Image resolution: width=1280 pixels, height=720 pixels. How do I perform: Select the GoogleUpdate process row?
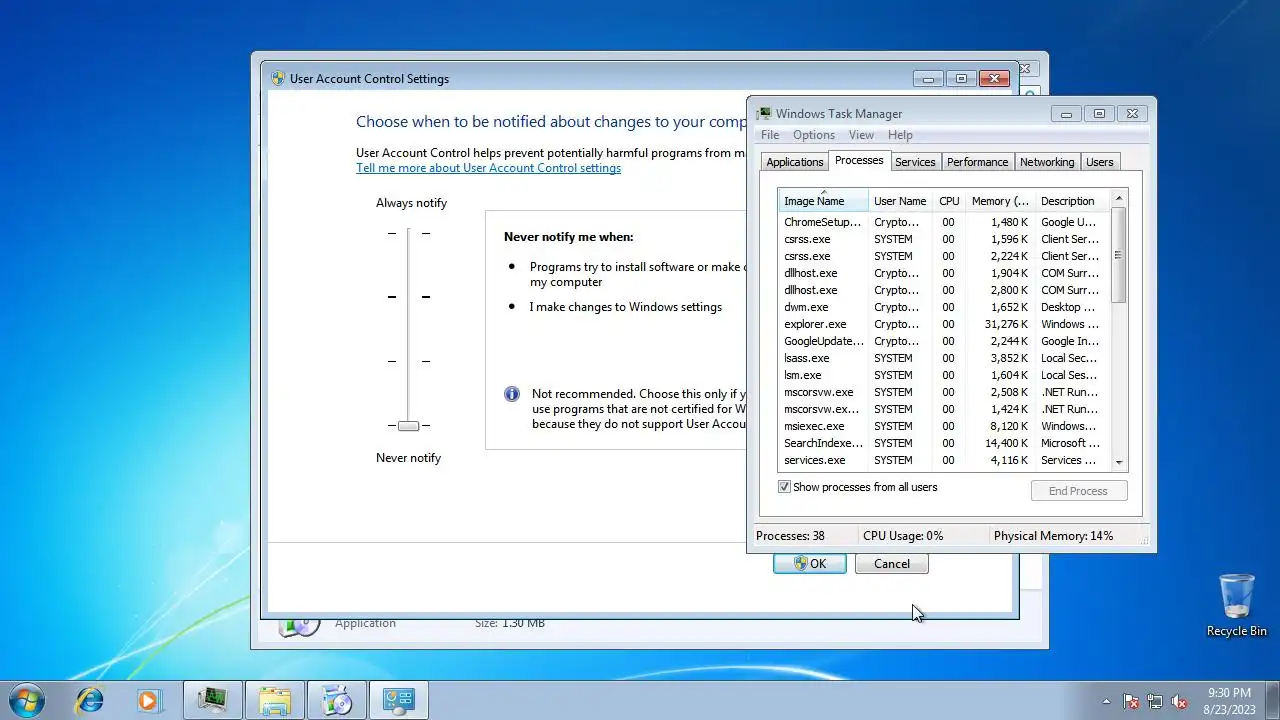[x=944, y=341]
